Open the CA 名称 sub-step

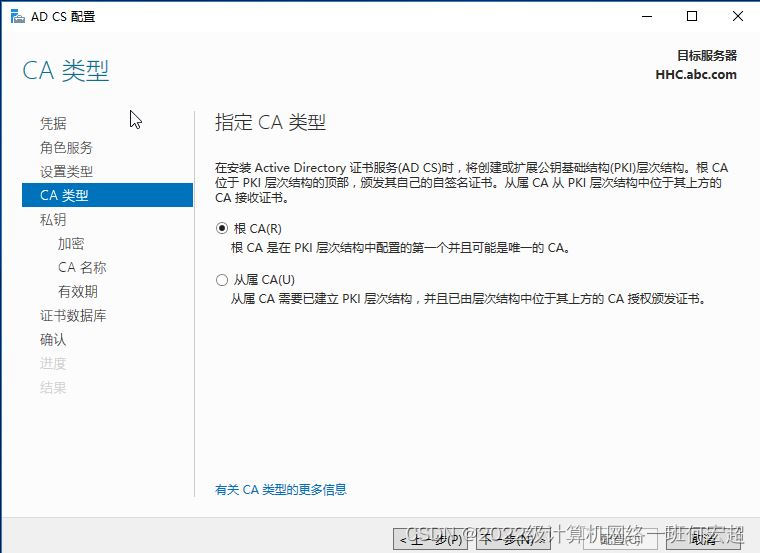(82, 267)
